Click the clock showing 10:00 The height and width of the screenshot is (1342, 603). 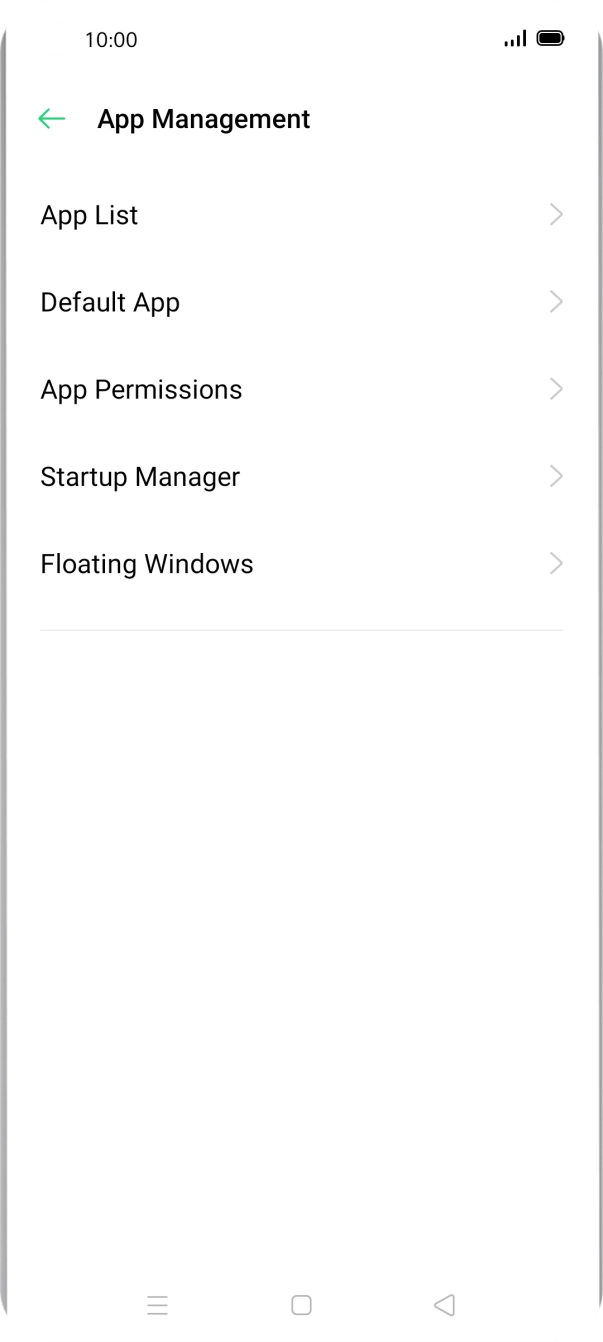(x=111, y=40)
